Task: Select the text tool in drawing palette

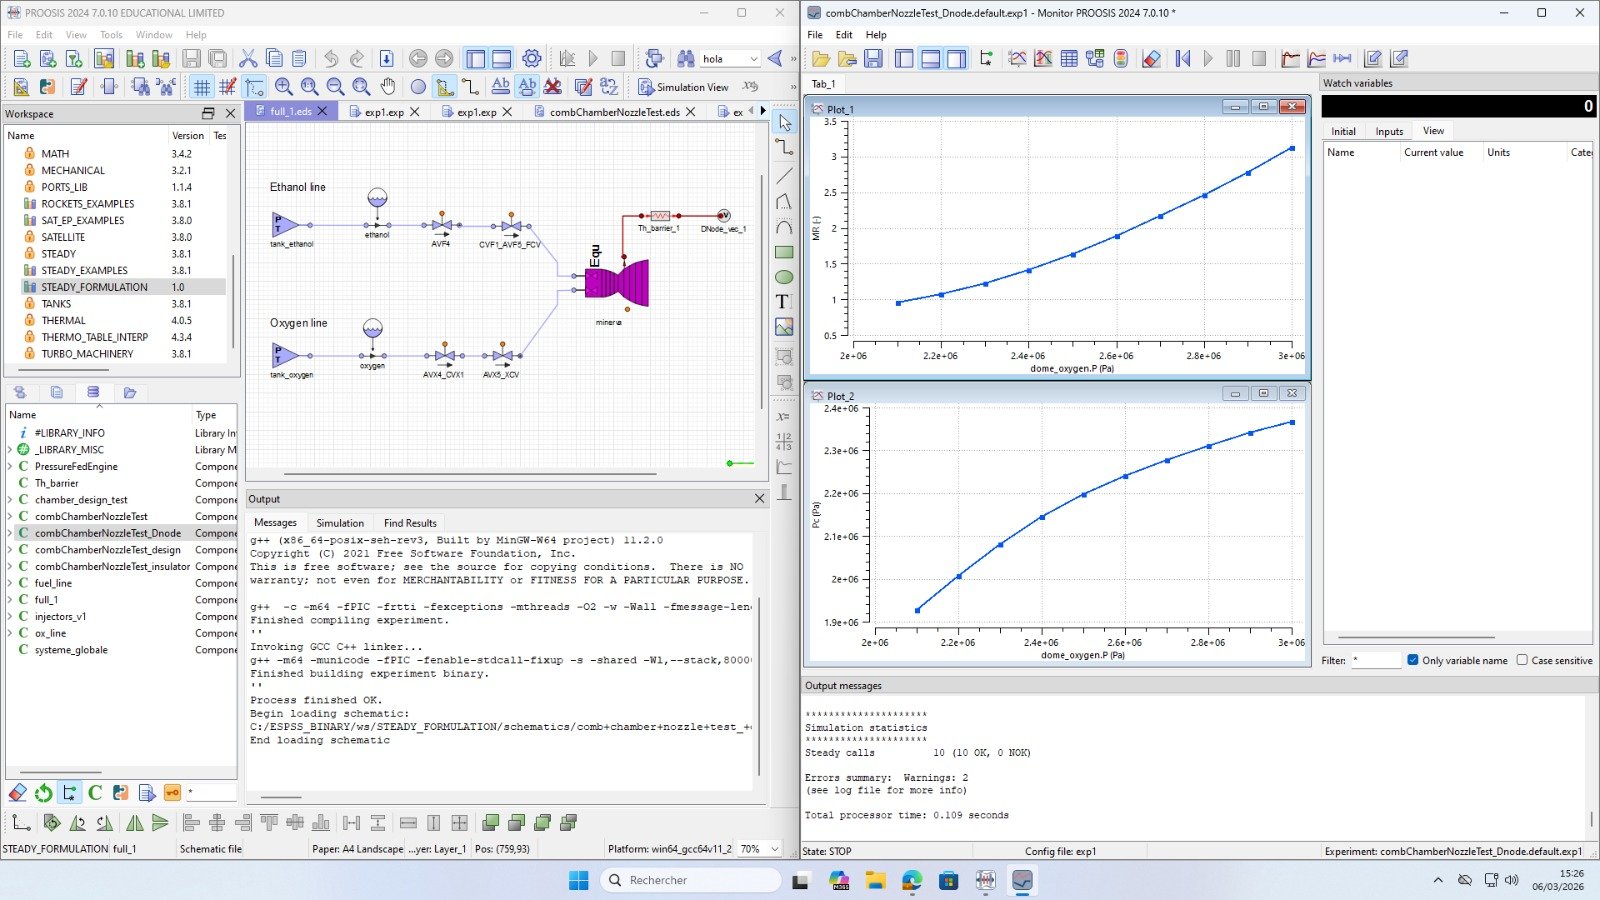Action: (x=784, y=302)
